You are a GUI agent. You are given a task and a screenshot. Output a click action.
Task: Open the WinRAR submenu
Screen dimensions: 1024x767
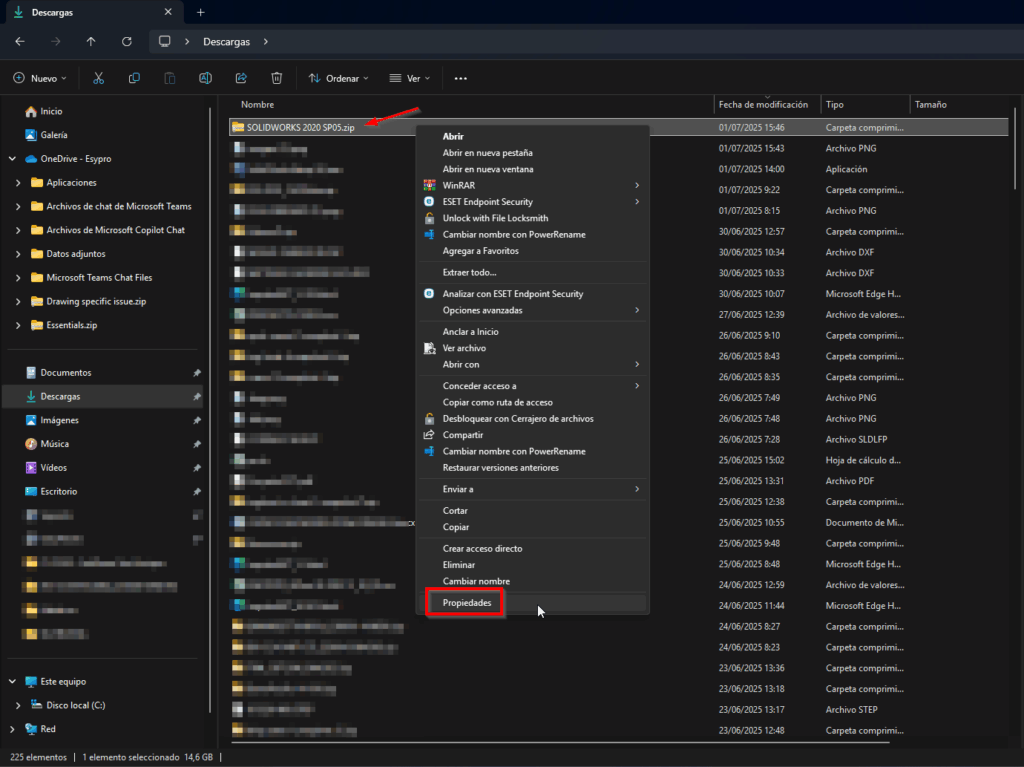coord(533,186)
